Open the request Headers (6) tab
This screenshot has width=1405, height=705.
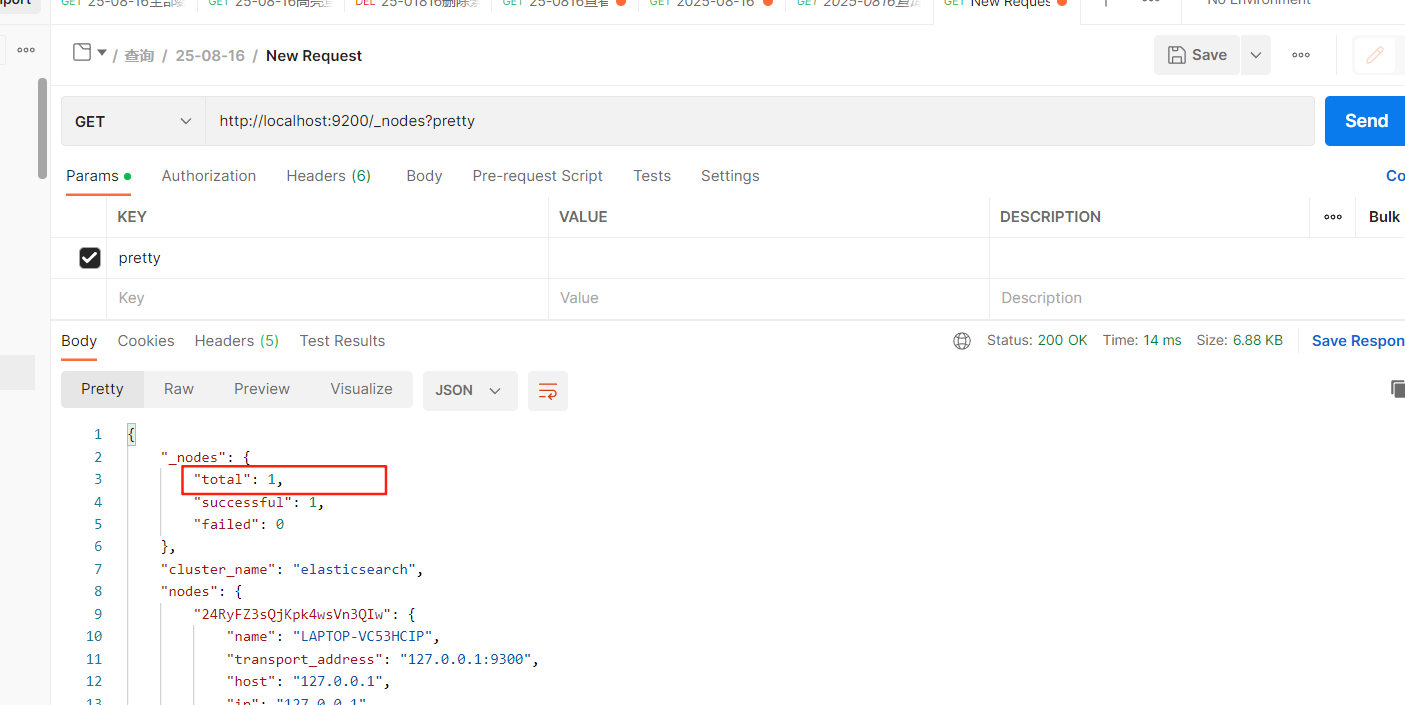coord(329,176)
